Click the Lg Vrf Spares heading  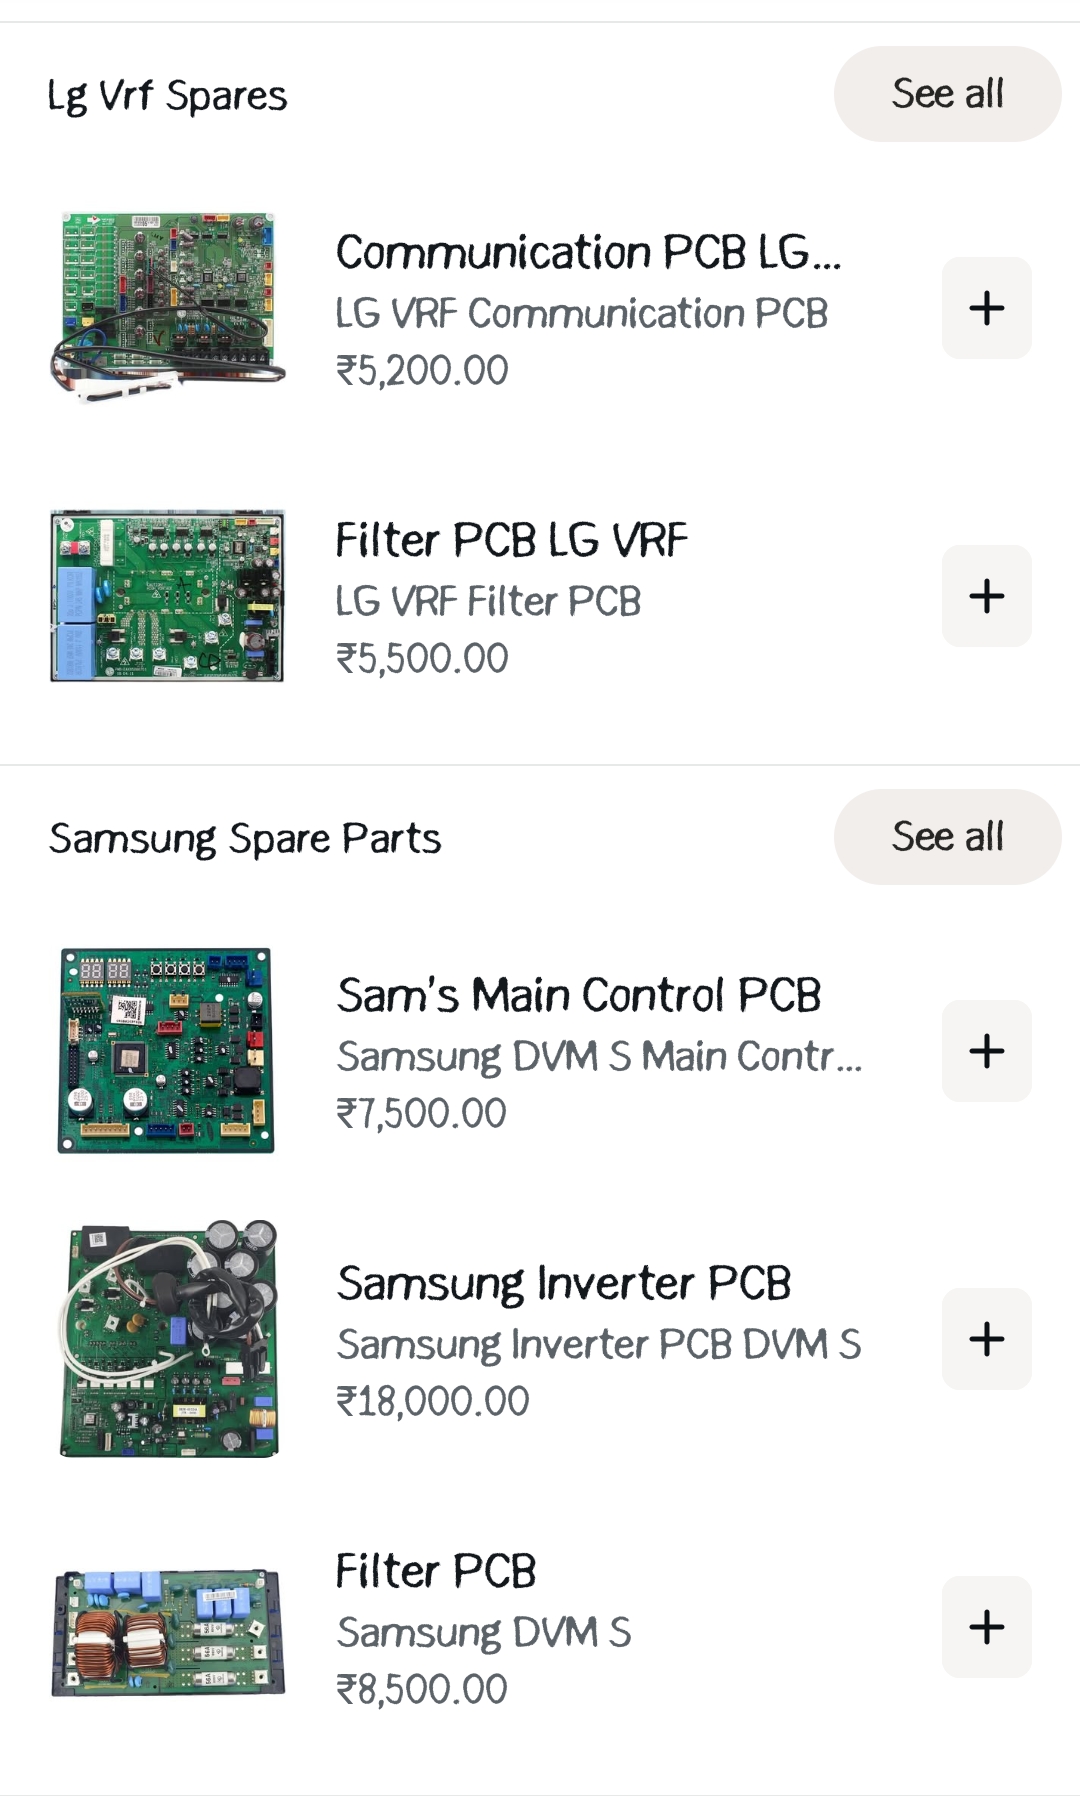coord(167,96)
